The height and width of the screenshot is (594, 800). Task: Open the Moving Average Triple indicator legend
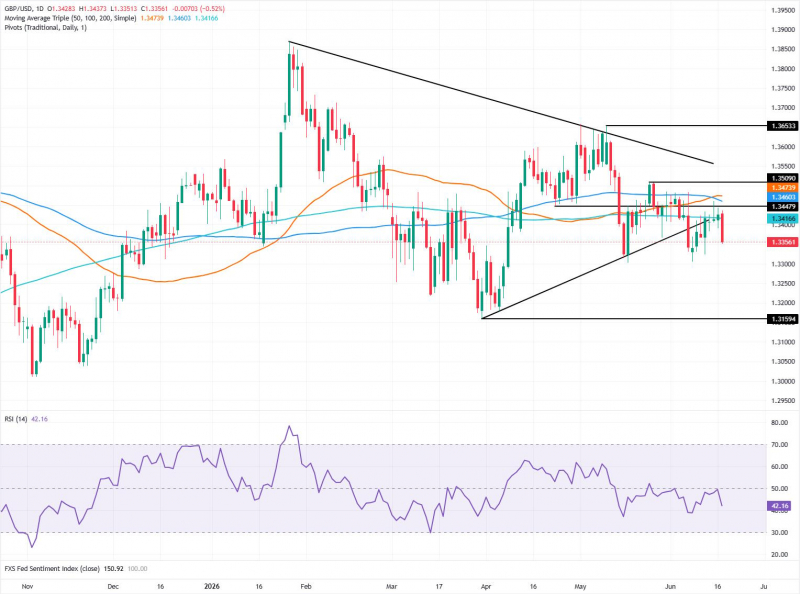coord(70,18)
